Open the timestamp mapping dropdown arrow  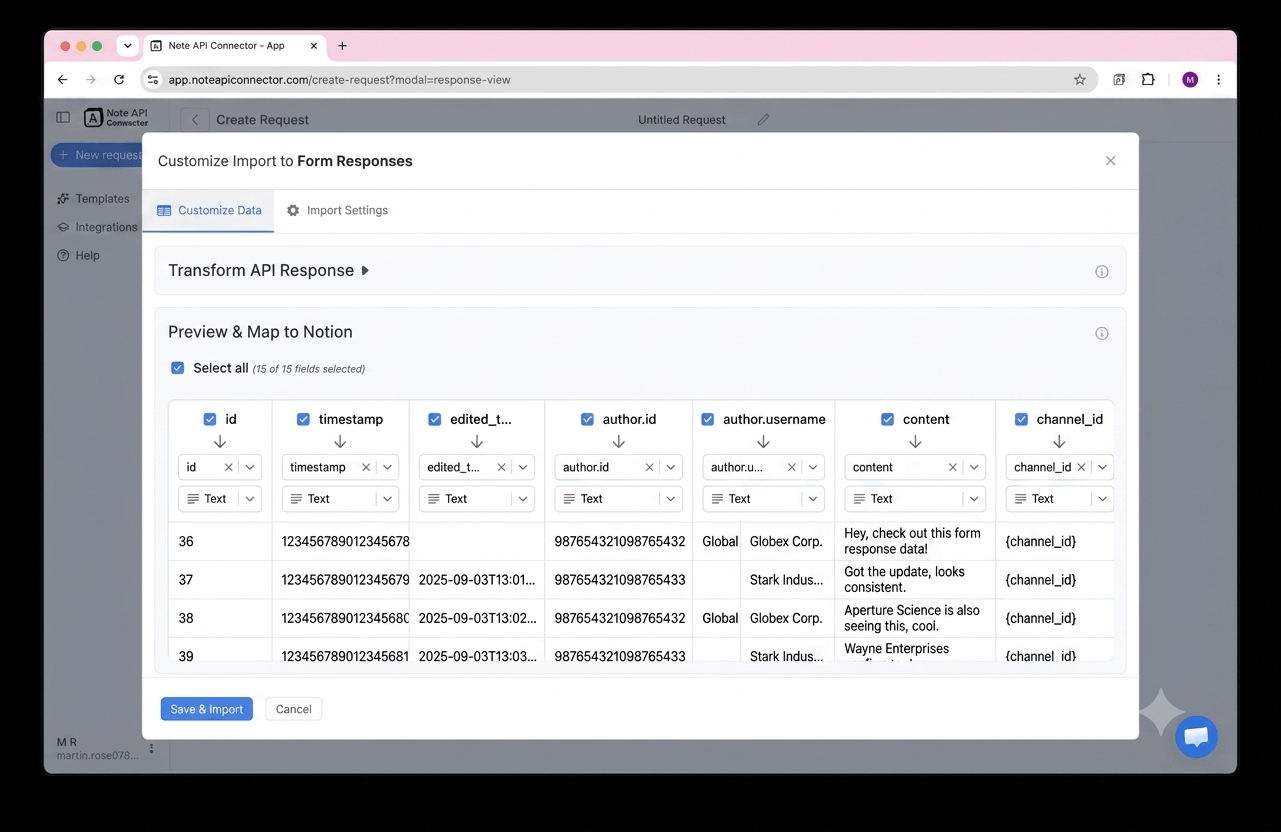coord(387,467)
